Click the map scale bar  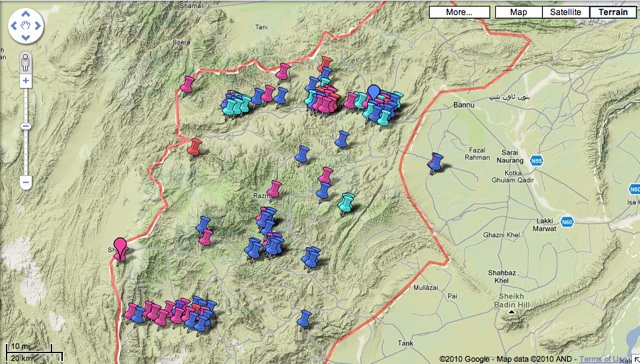coord(34,352)
